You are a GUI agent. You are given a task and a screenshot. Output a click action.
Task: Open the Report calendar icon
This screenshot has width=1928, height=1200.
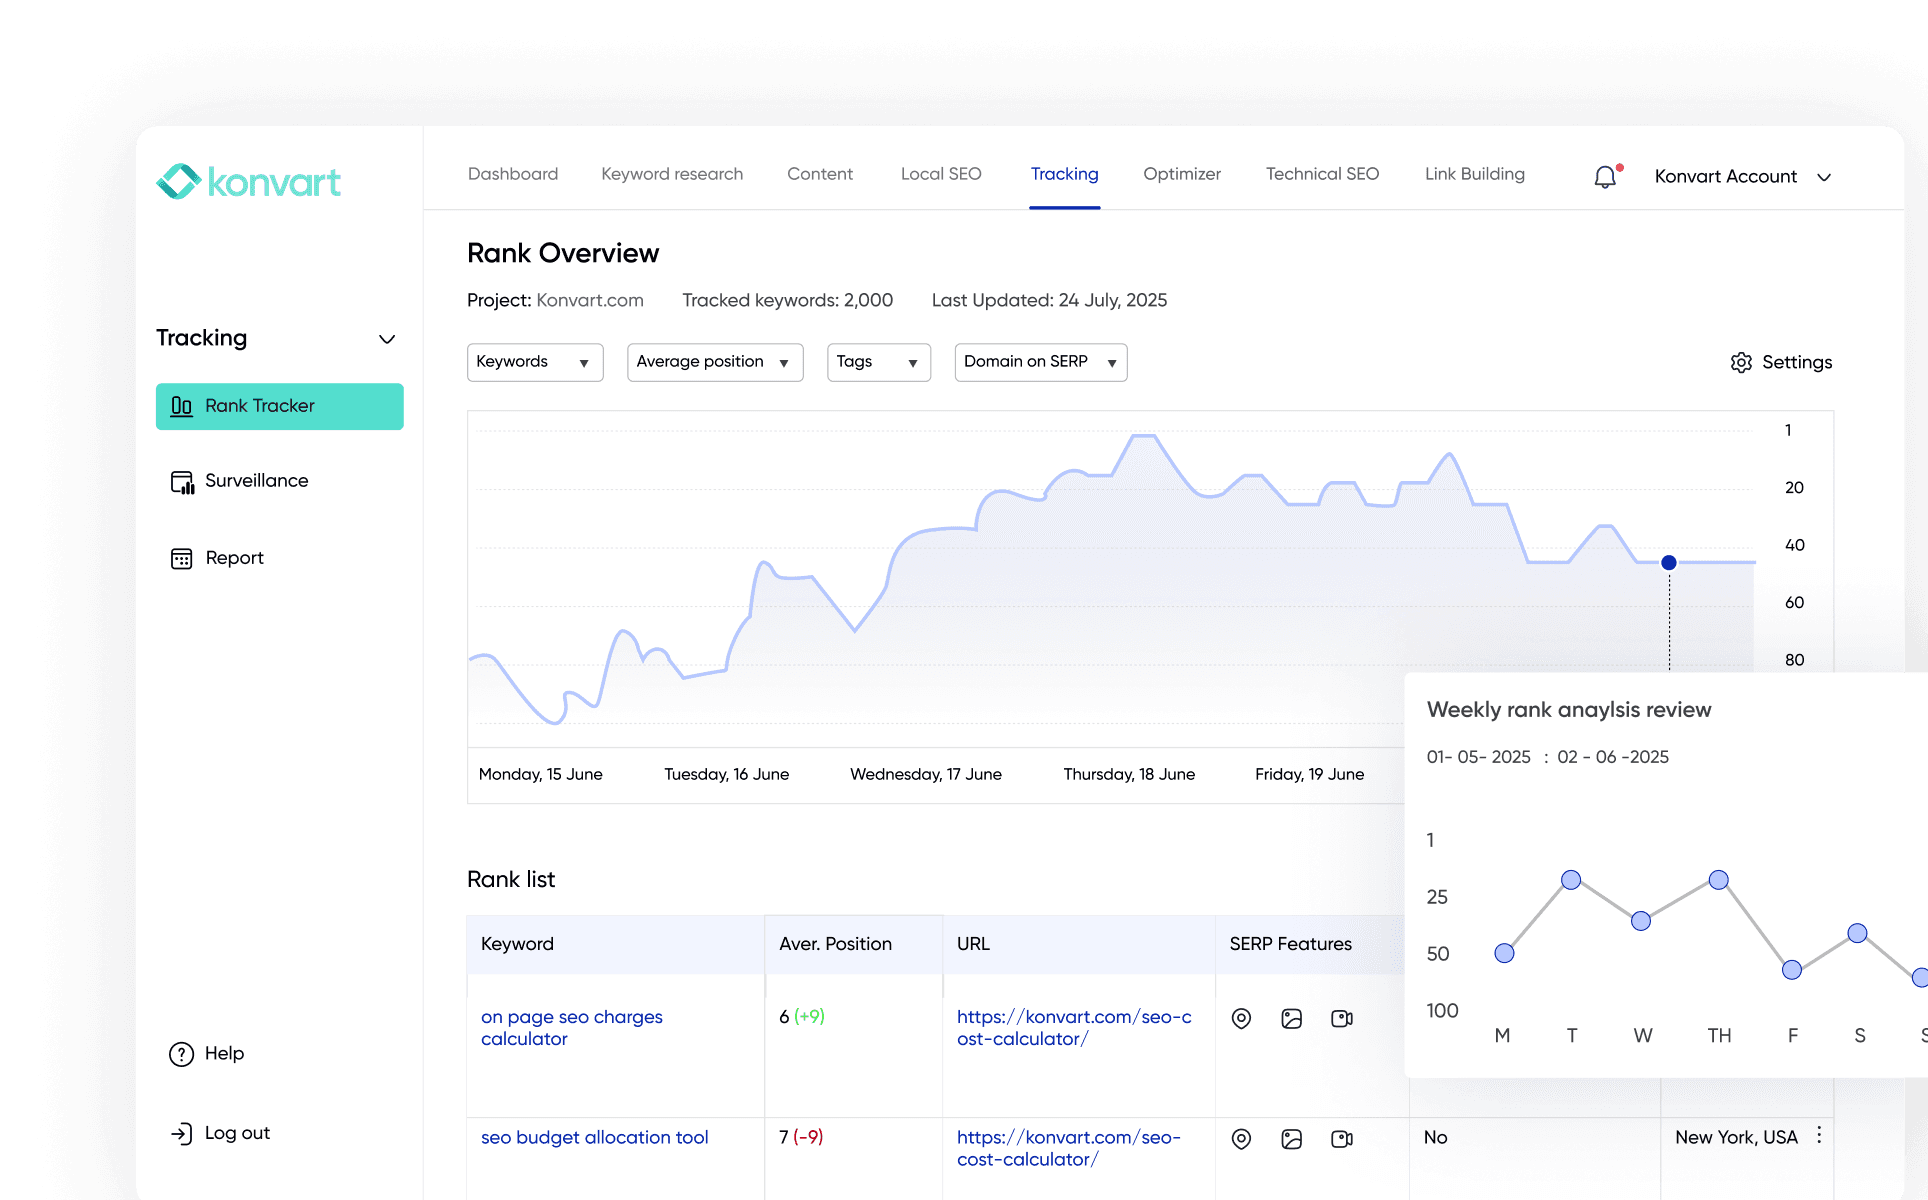point(182,558)
